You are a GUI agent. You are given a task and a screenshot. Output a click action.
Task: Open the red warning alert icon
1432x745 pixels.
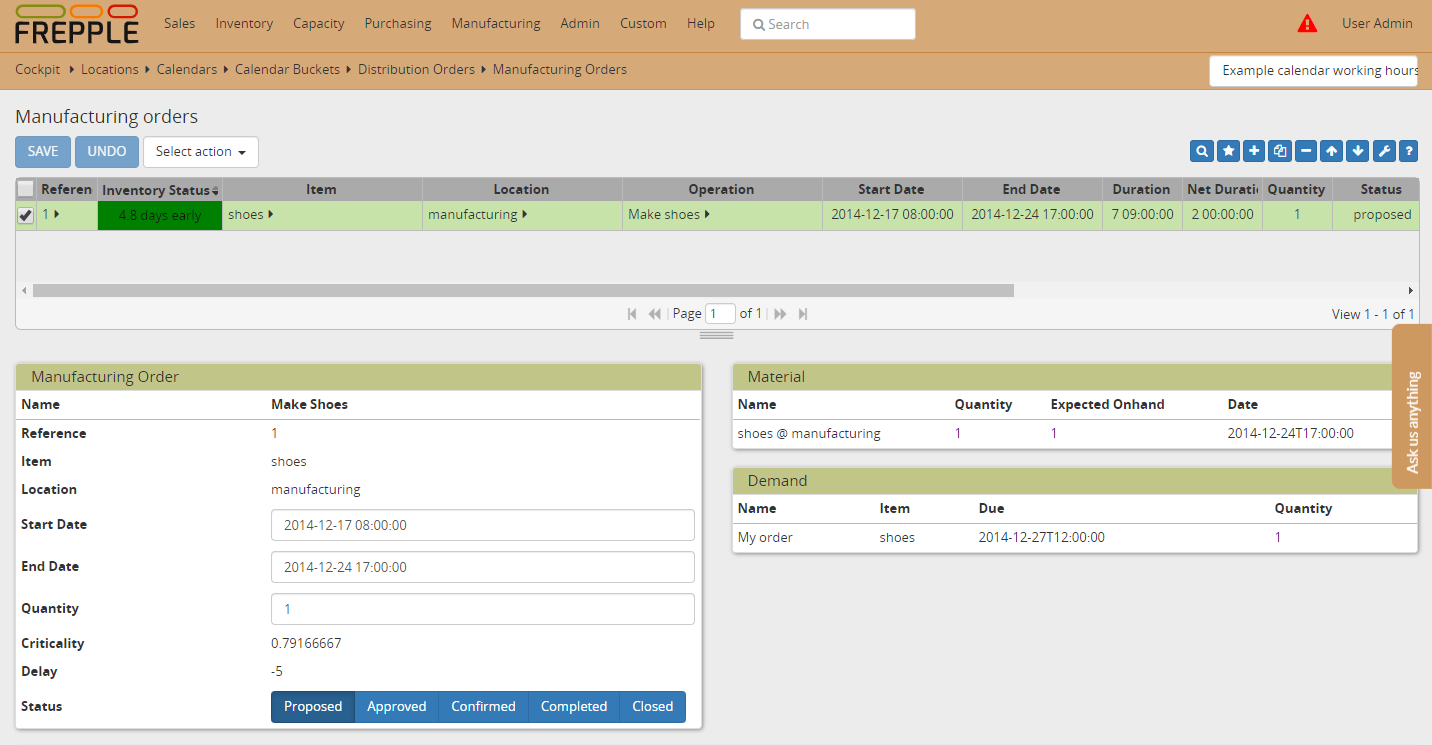(1307, 23)
